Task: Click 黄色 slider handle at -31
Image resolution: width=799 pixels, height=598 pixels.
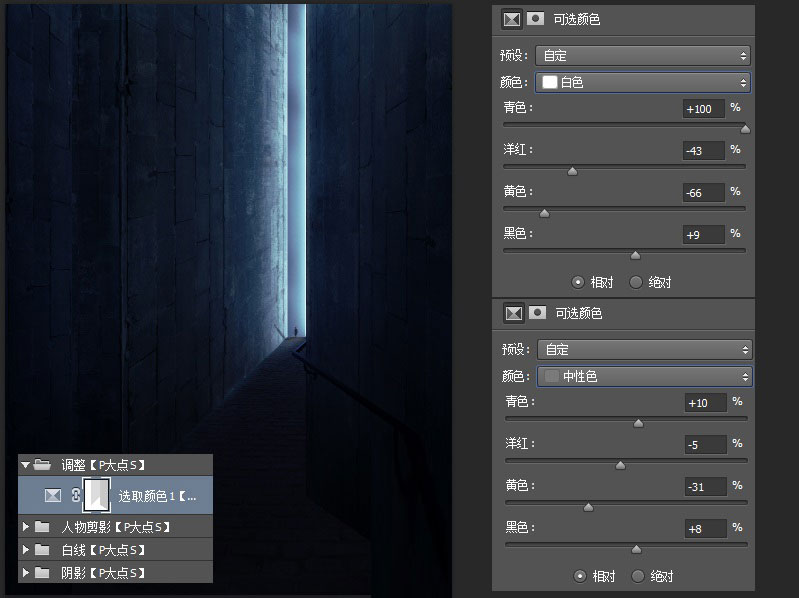Action: pyautogui.click(x=589, y=507)
